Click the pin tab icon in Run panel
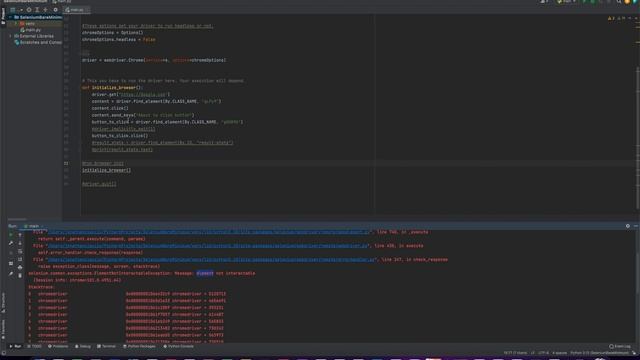The height and width of the screenshot is (360, 640). (x=11, y=274)
